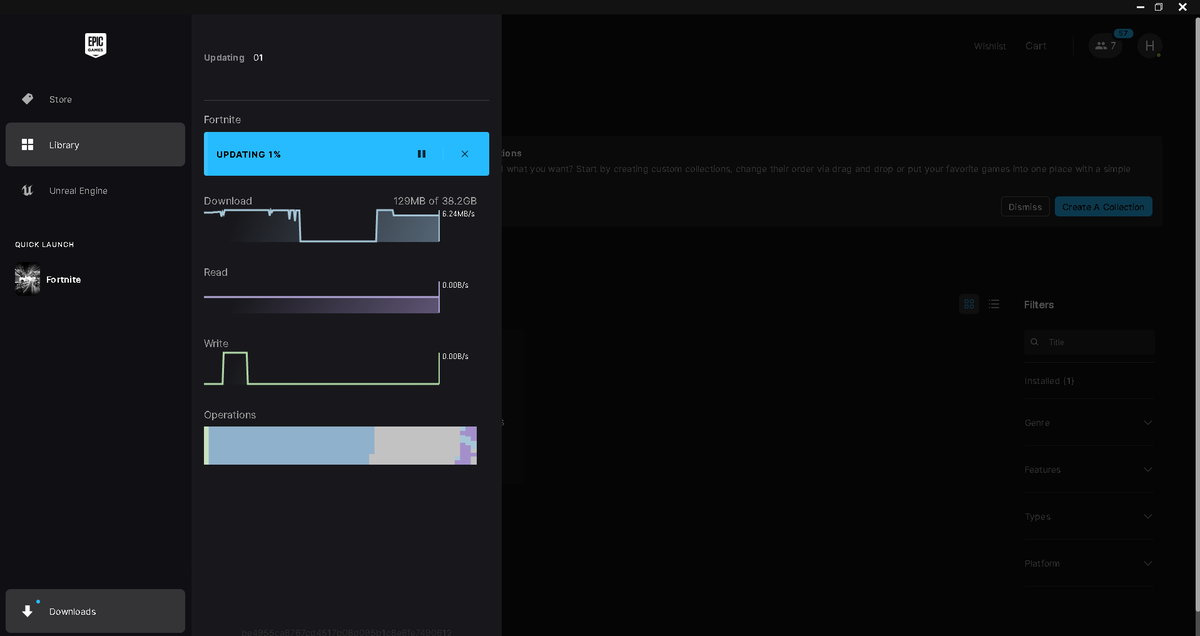This screenshot has height=636, width=1200.
Task: Expand the Features filter
Action: (1088, 469)
